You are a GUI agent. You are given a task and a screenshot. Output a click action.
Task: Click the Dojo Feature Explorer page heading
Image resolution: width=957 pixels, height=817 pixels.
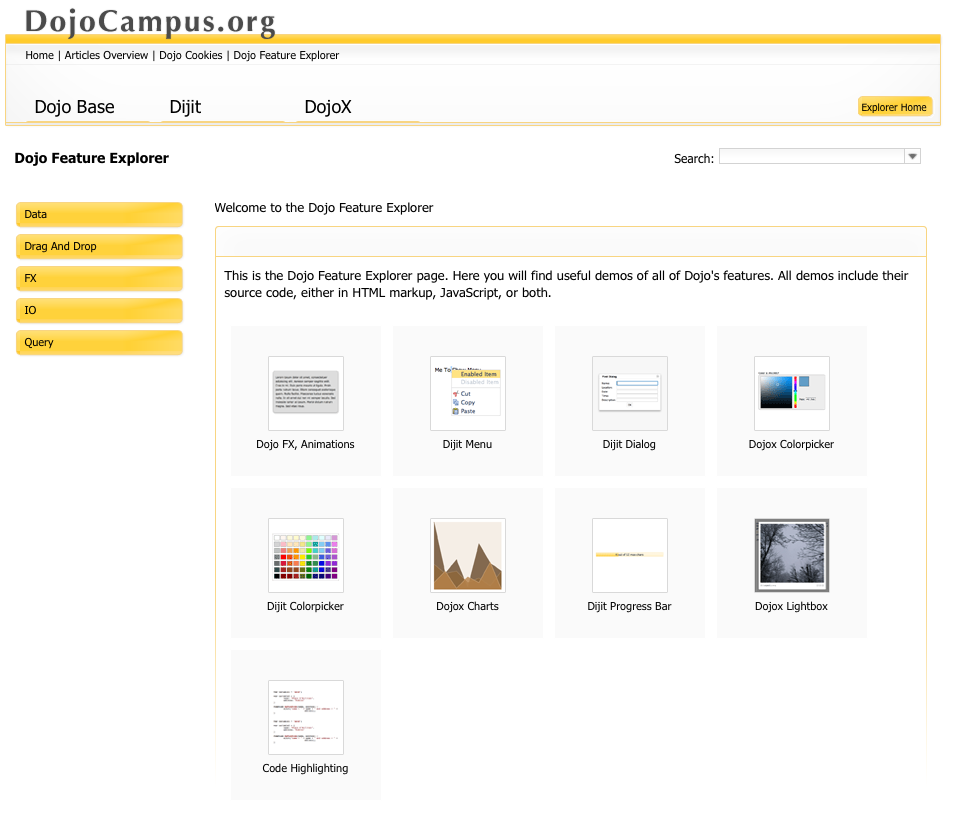coord(92,158)
